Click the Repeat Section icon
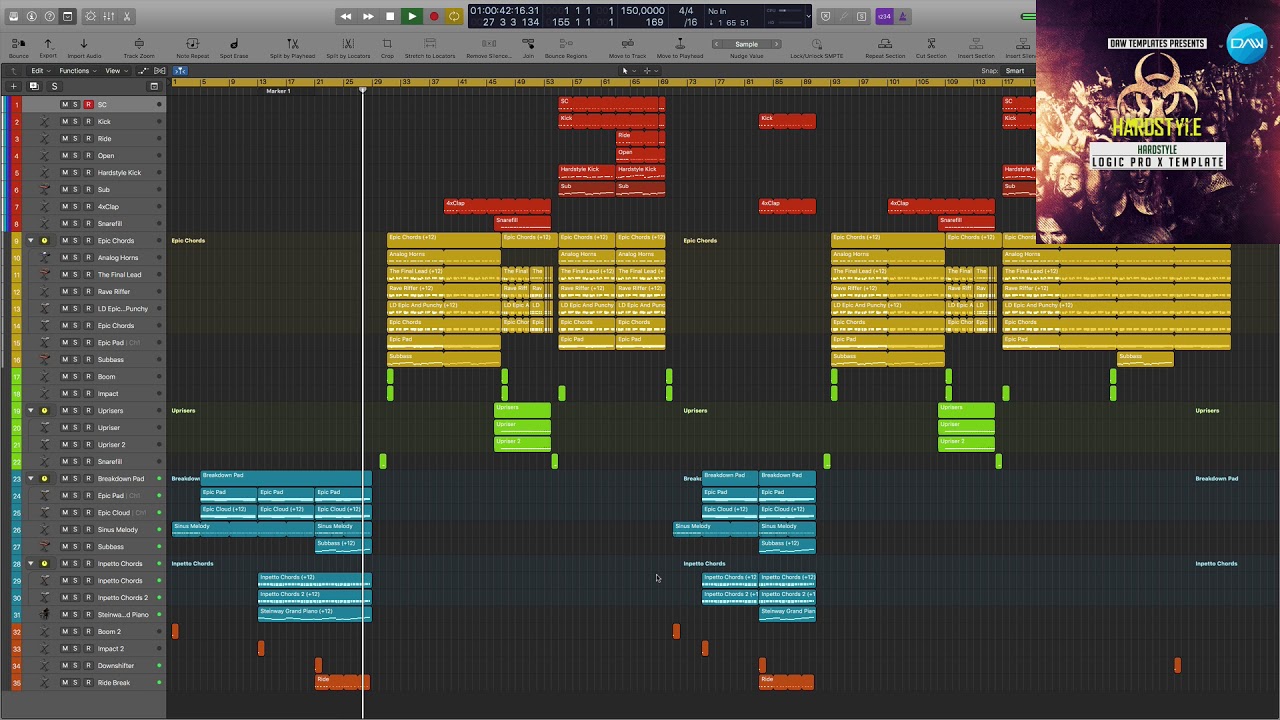 pos(885,44)
